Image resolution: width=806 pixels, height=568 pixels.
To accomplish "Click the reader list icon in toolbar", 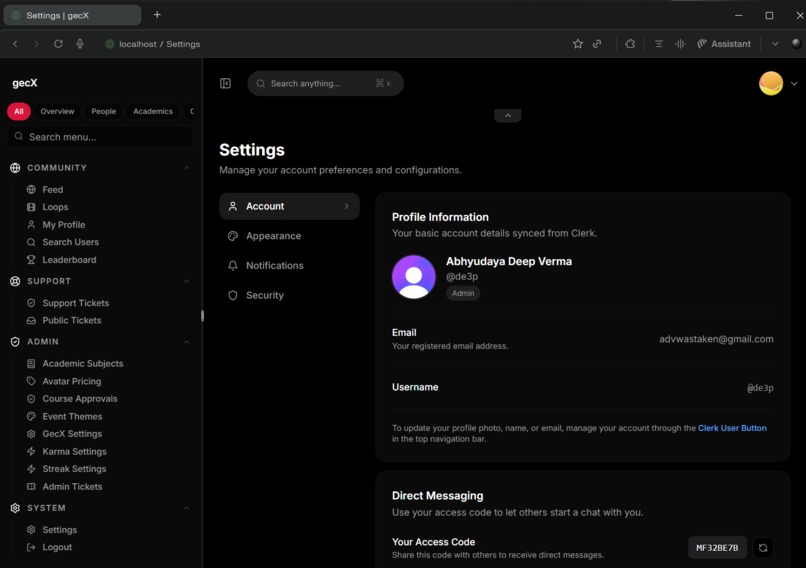I will click(658, 44).
